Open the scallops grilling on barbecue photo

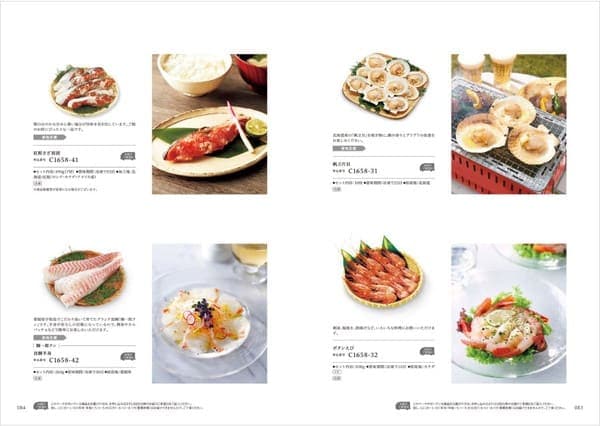[x=509, y=124]
